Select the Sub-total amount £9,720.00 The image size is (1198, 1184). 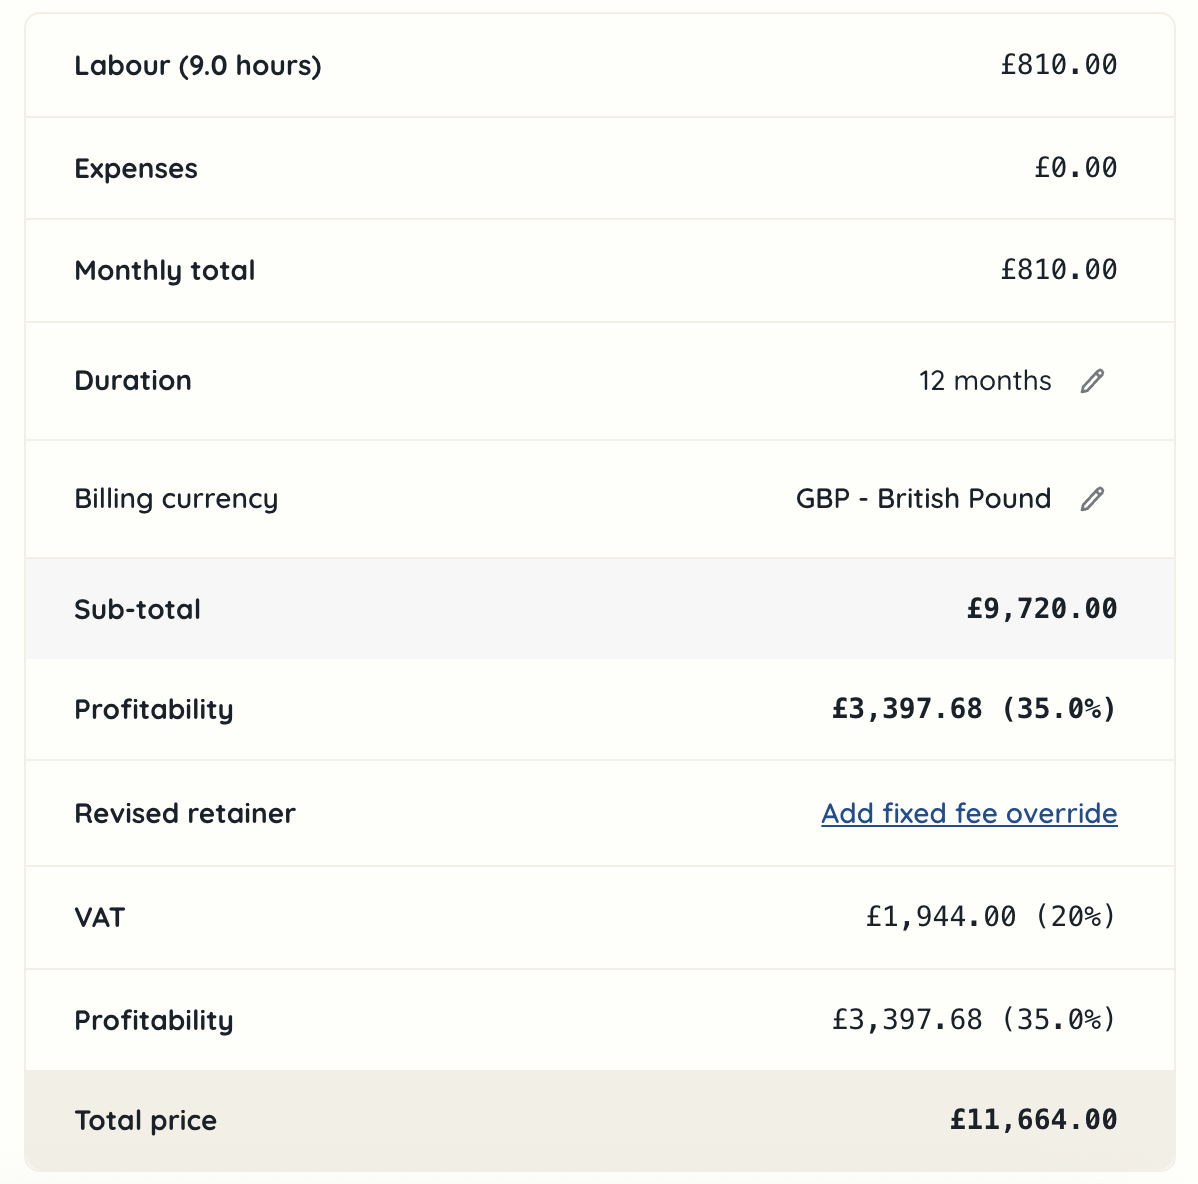tap(1042, 609)
